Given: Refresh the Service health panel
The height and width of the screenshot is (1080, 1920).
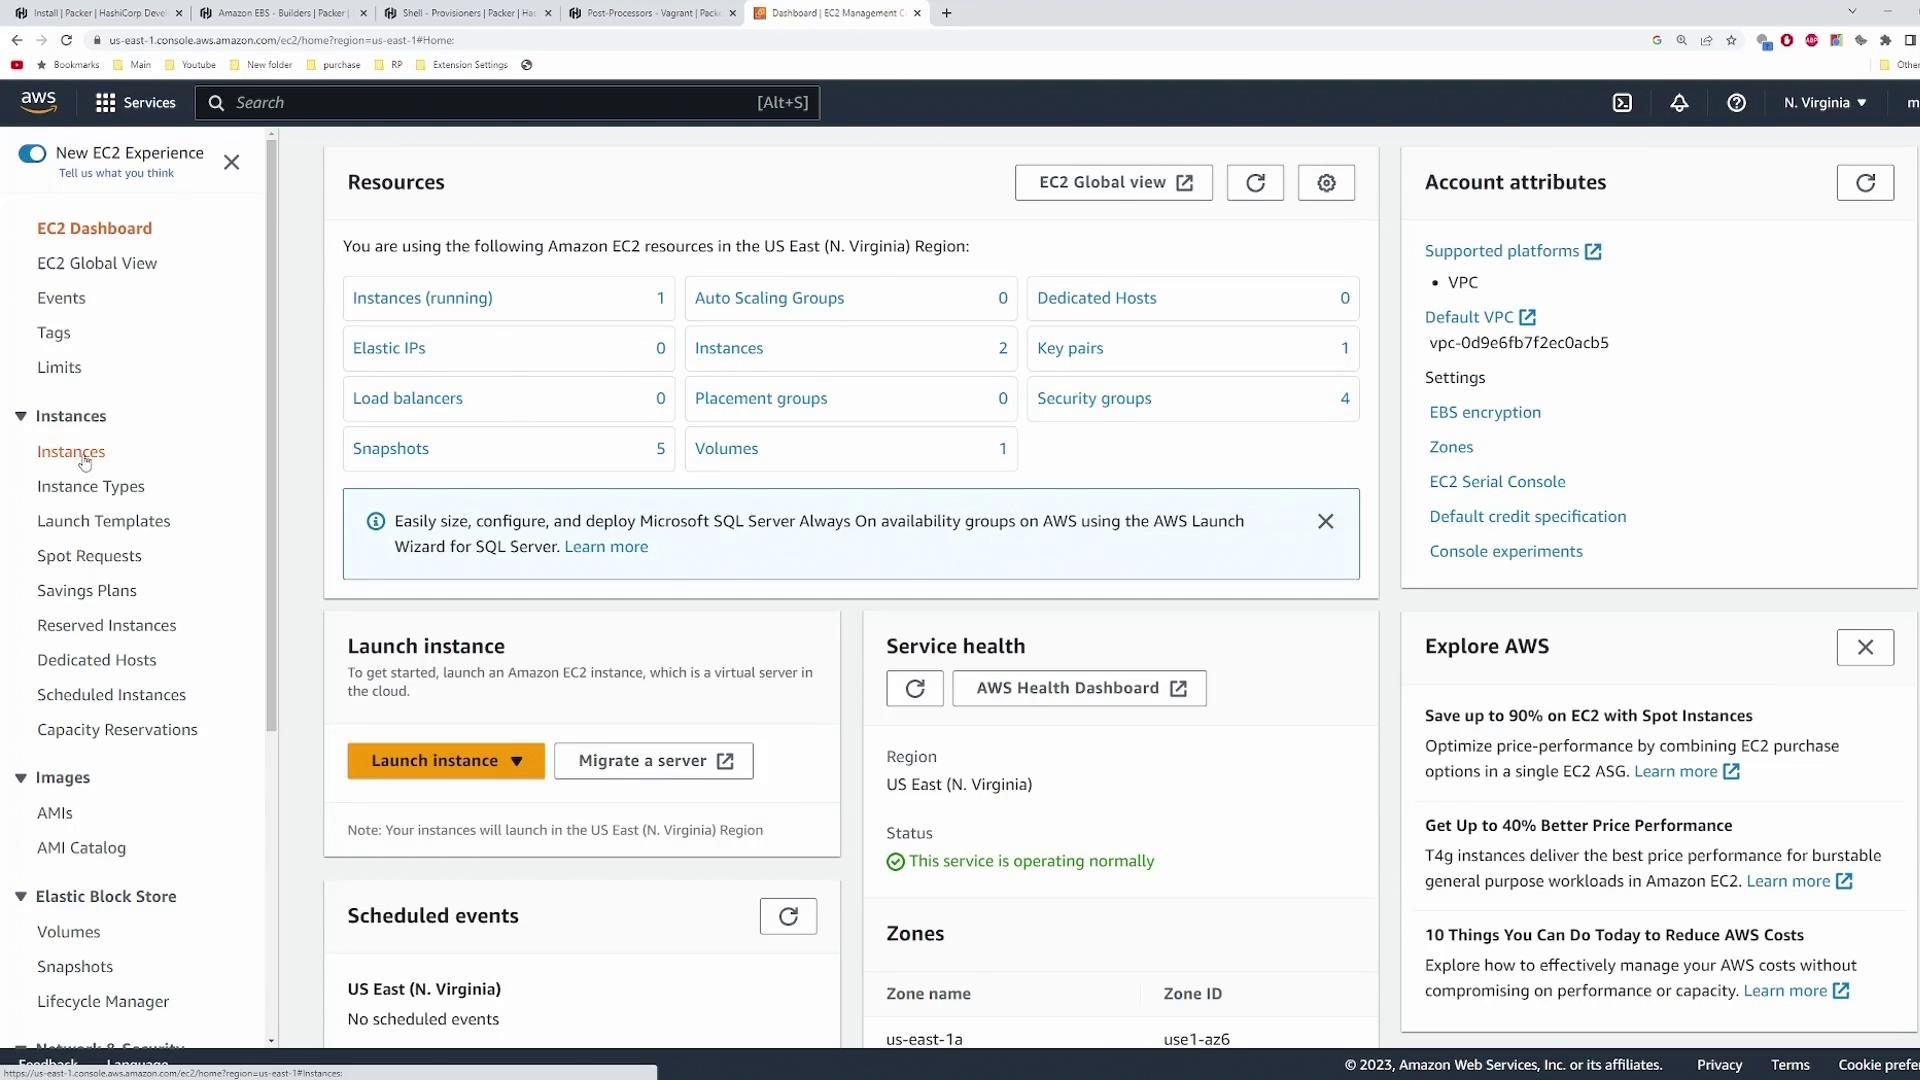Looking at the screenshot, I should point(914,688).
